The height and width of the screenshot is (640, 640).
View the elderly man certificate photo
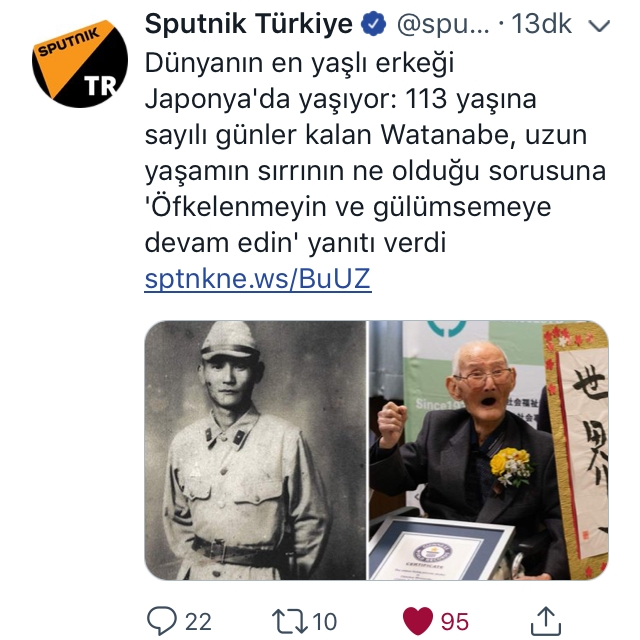coord(489,450)
